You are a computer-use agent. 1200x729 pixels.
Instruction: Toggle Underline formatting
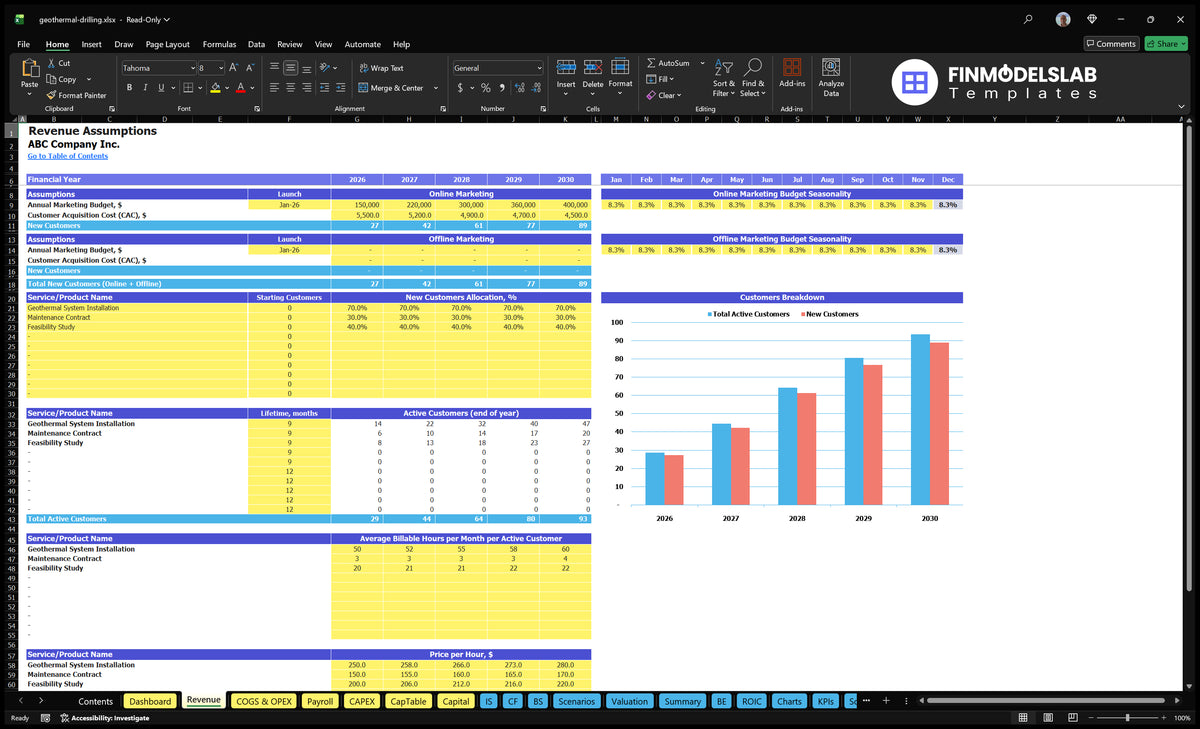pyautogui.click(x=159, y=88)
